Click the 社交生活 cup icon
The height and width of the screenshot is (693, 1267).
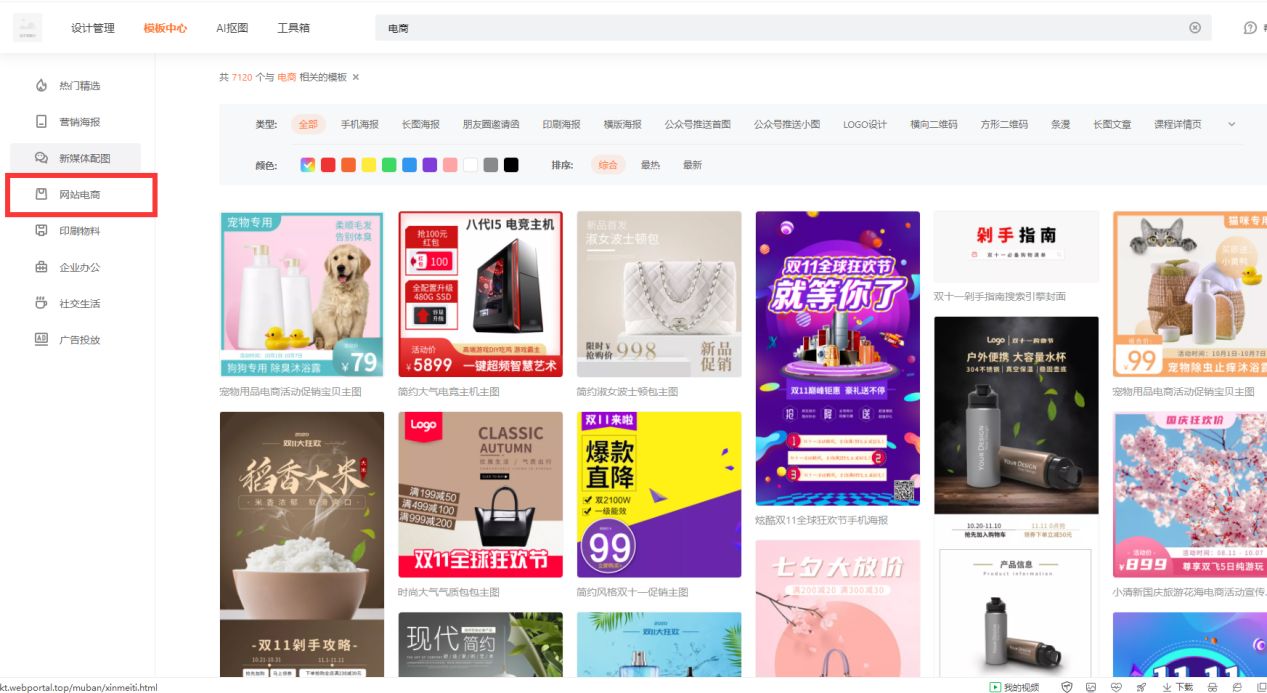point(40,303)
